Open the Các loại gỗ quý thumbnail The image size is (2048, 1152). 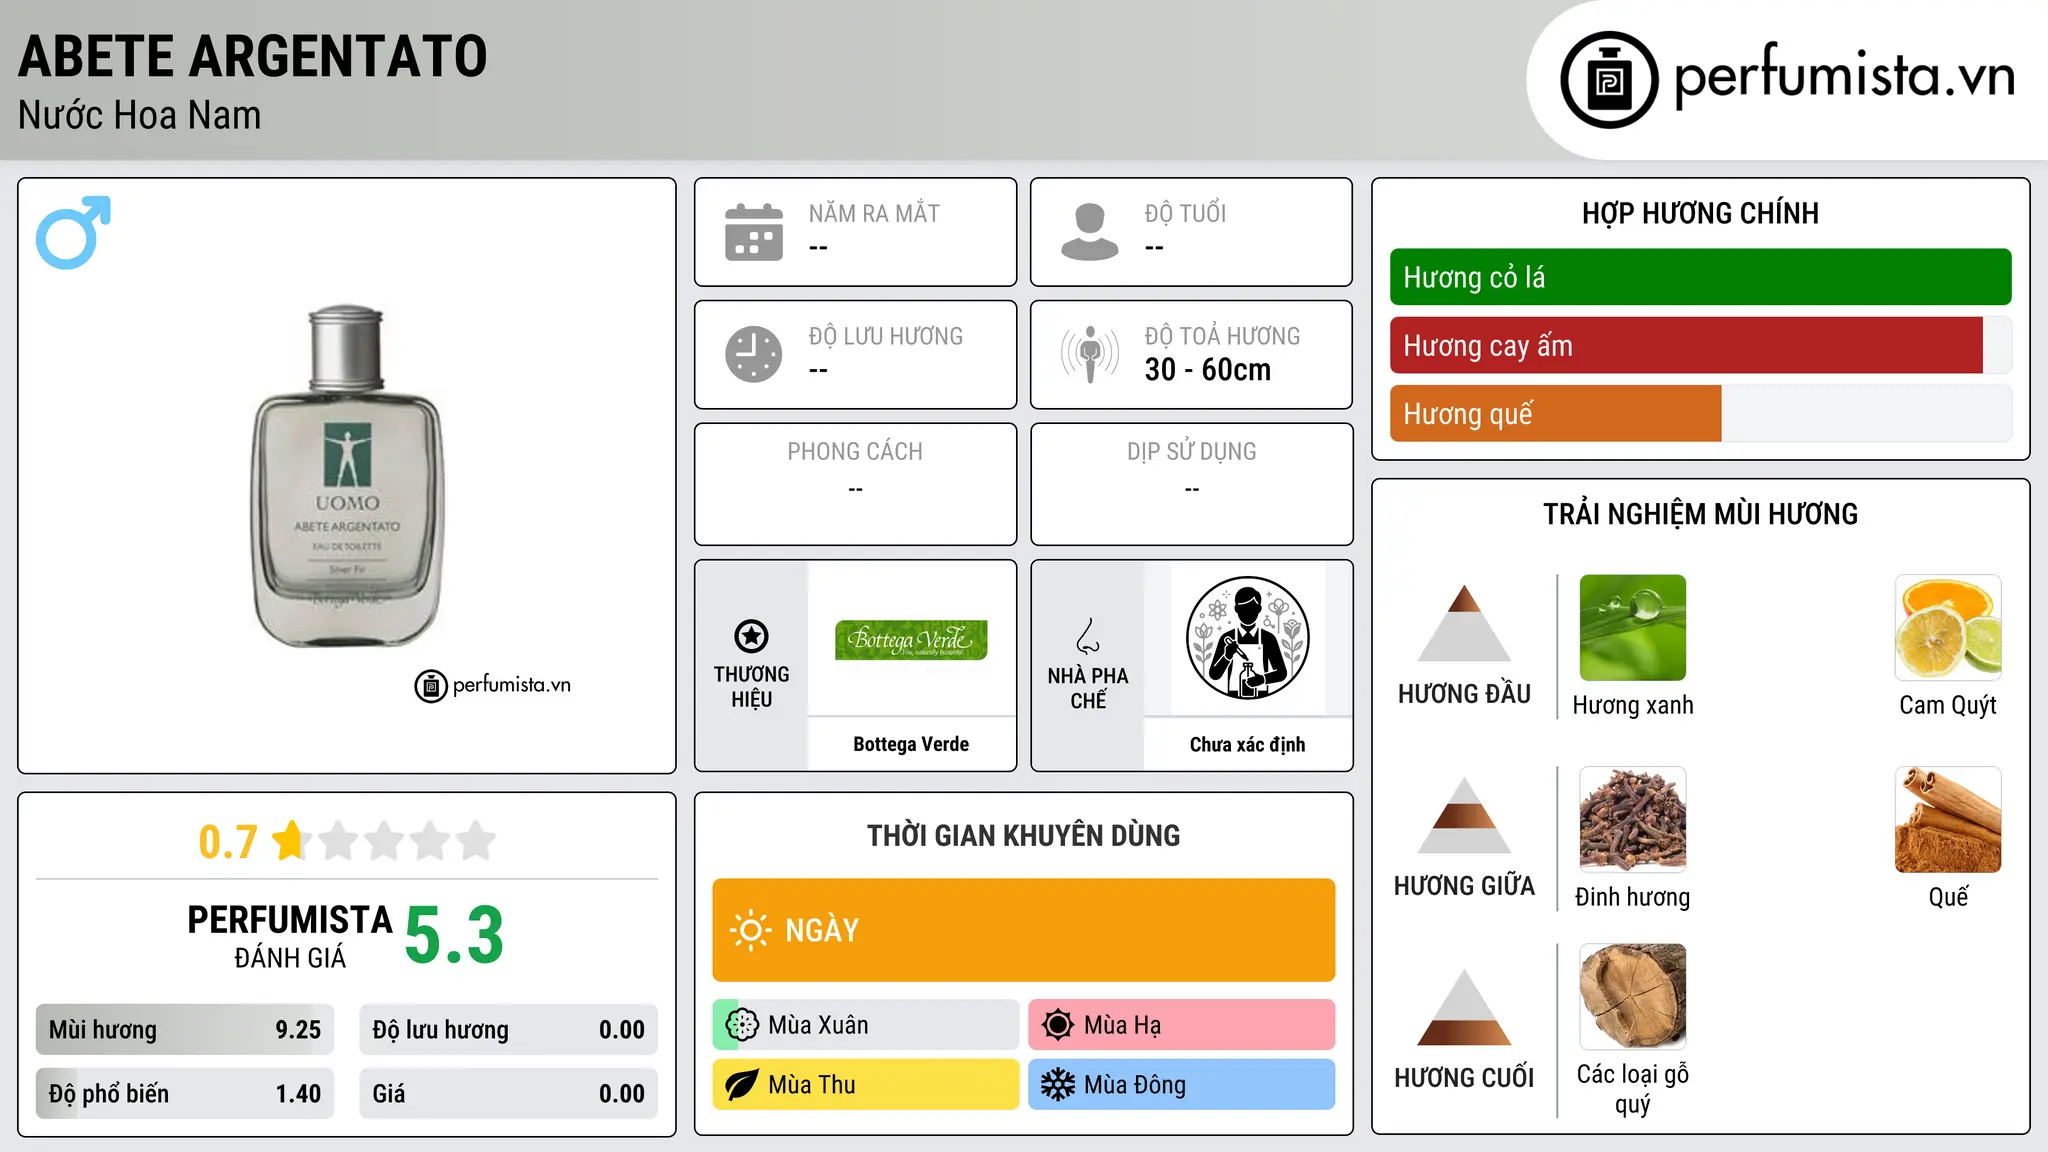[1633, 996]
